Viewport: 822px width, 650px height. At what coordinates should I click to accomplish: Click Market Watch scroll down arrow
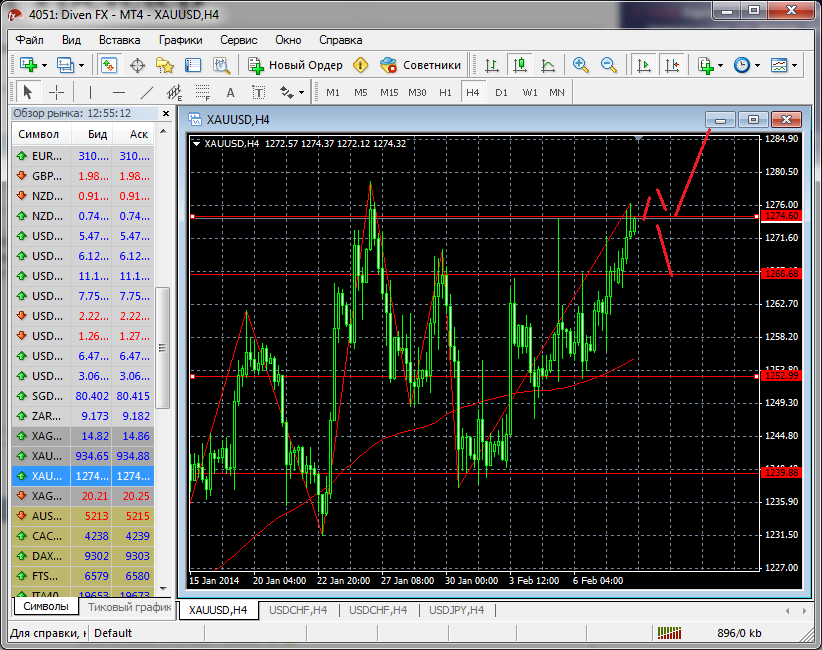click(163, 589)
